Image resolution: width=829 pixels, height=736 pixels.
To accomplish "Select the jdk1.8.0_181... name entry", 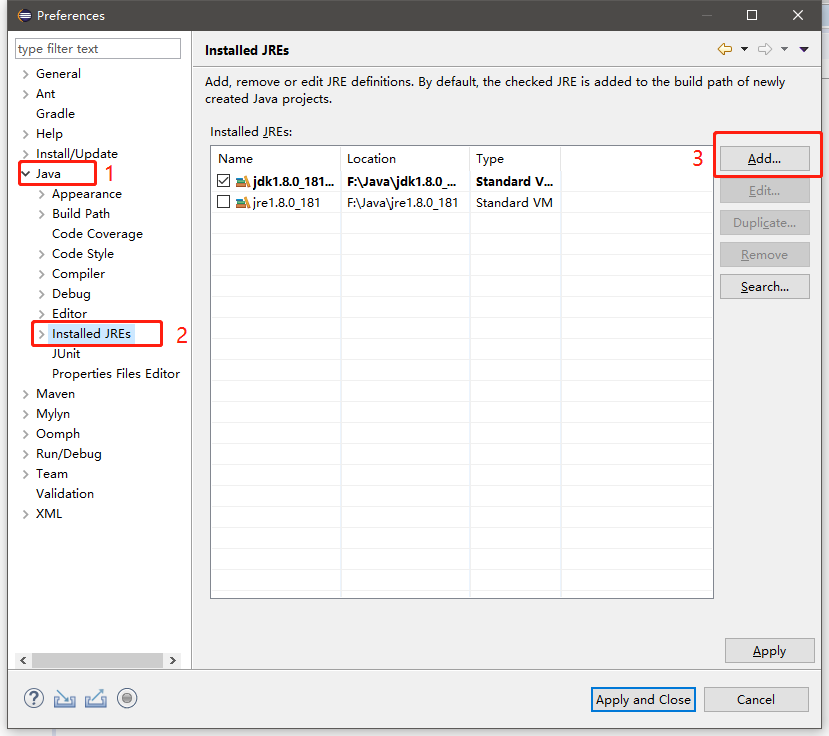I will point(293,181).
